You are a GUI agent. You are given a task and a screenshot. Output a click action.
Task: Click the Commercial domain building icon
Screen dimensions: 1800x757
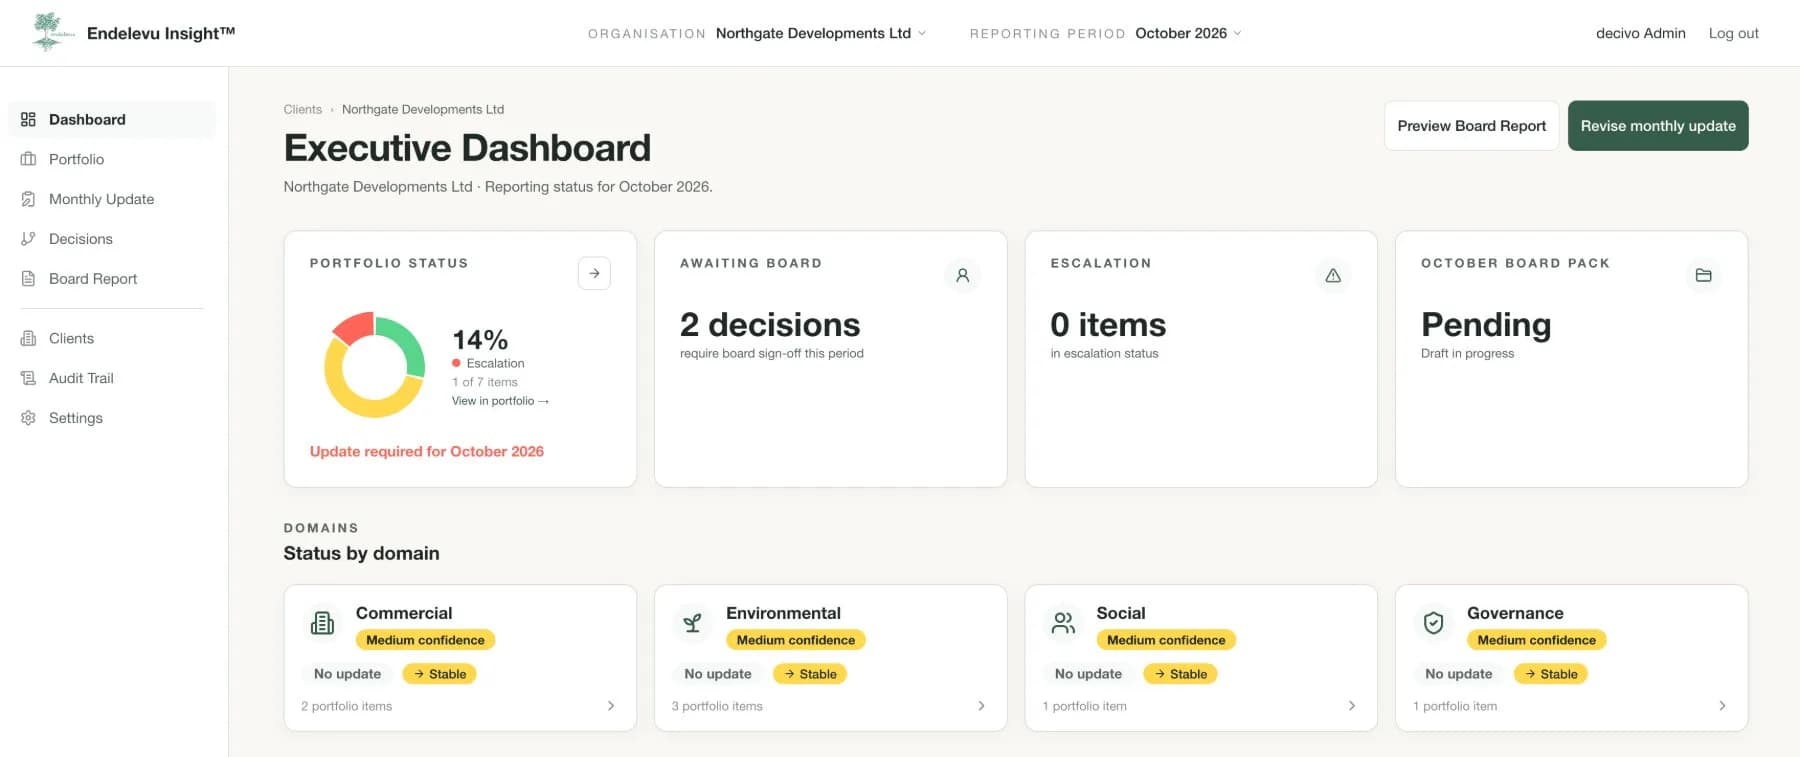pos(322,623)
